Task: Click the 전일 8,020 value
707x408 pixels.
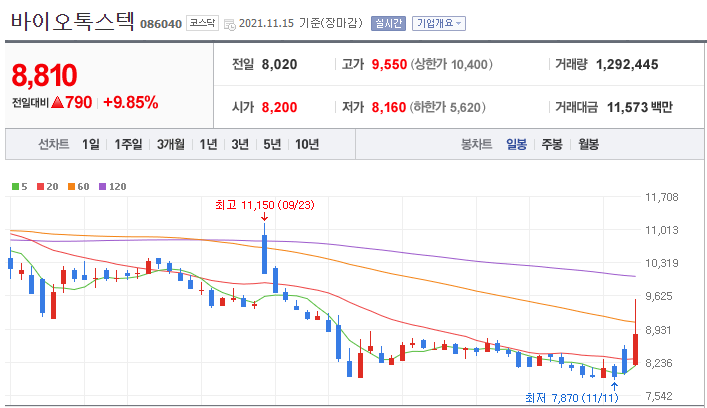Action: click(x=280, y=64)
